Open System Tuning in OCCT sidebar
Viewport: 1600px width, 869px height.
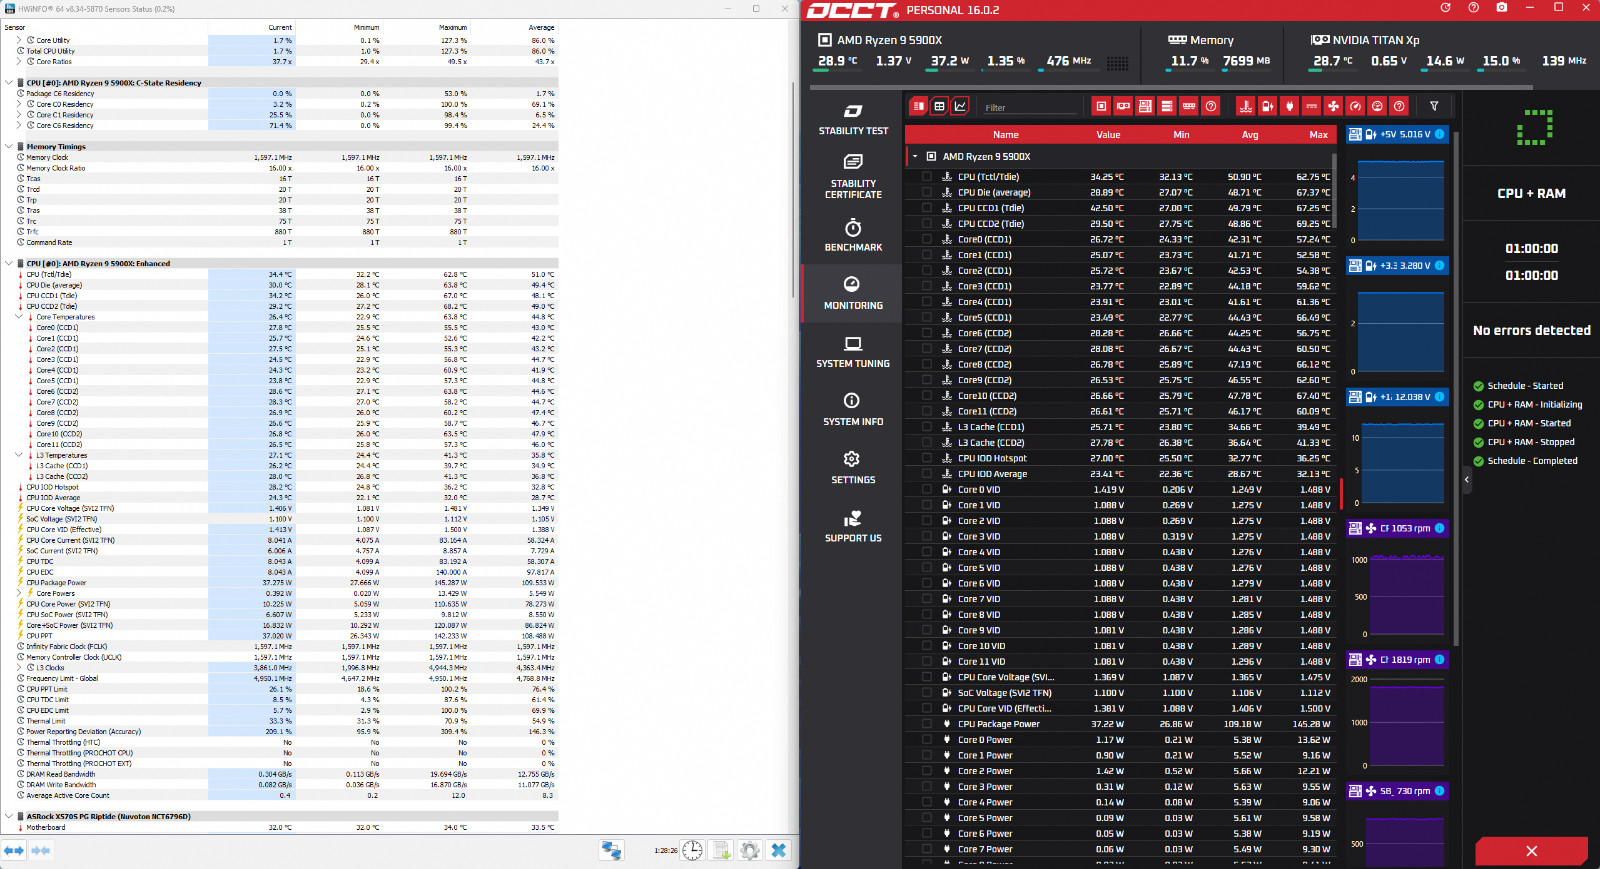tap(853, 351)
